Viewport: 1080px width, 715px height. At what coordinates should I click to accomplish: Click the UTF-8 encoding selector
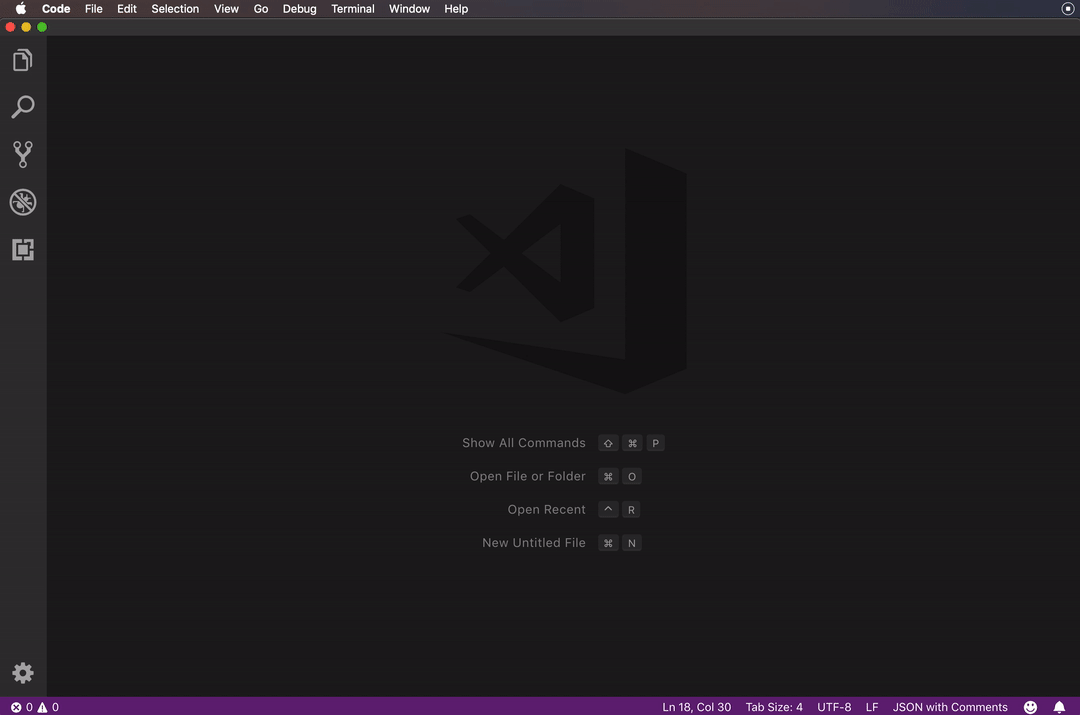point(834,707)
